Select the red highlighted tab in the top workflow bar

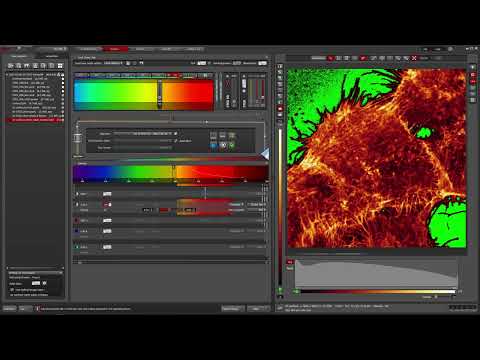tap(115, 49)
